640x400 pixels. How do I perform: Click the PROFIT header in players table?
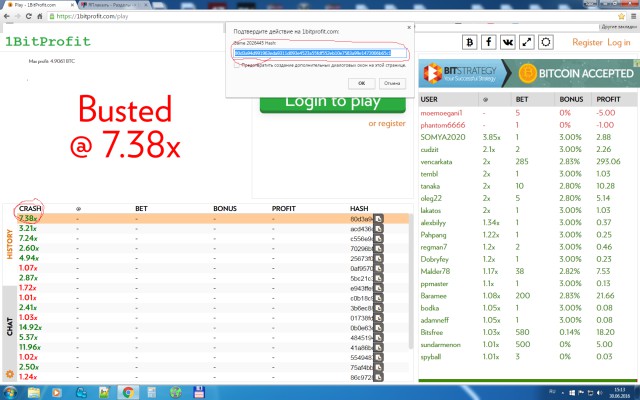pyautogui.click(x=608, y=100)
